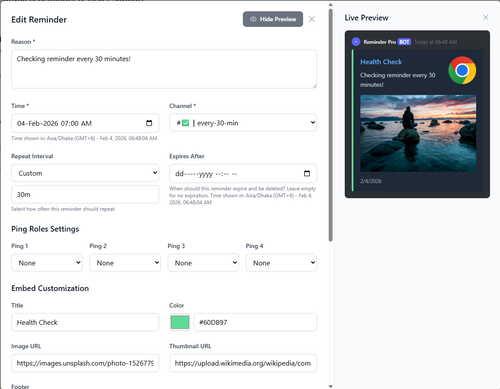Open the Ping 4 role dropdown

point(281,263)
